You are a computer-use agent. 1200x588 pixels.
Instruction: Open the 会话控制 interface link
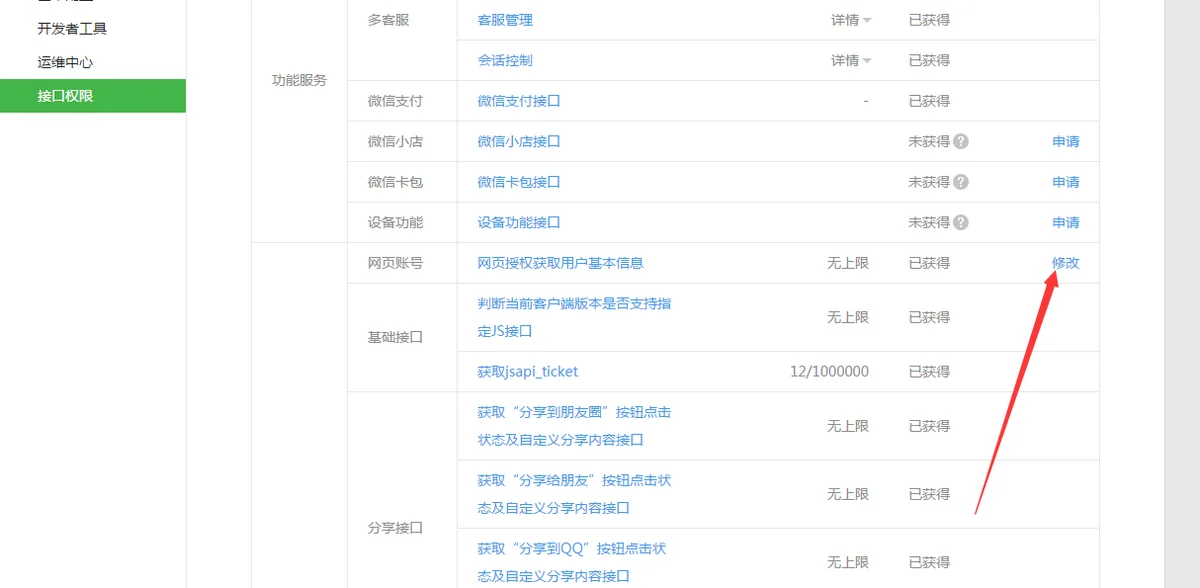coord(505,60)
